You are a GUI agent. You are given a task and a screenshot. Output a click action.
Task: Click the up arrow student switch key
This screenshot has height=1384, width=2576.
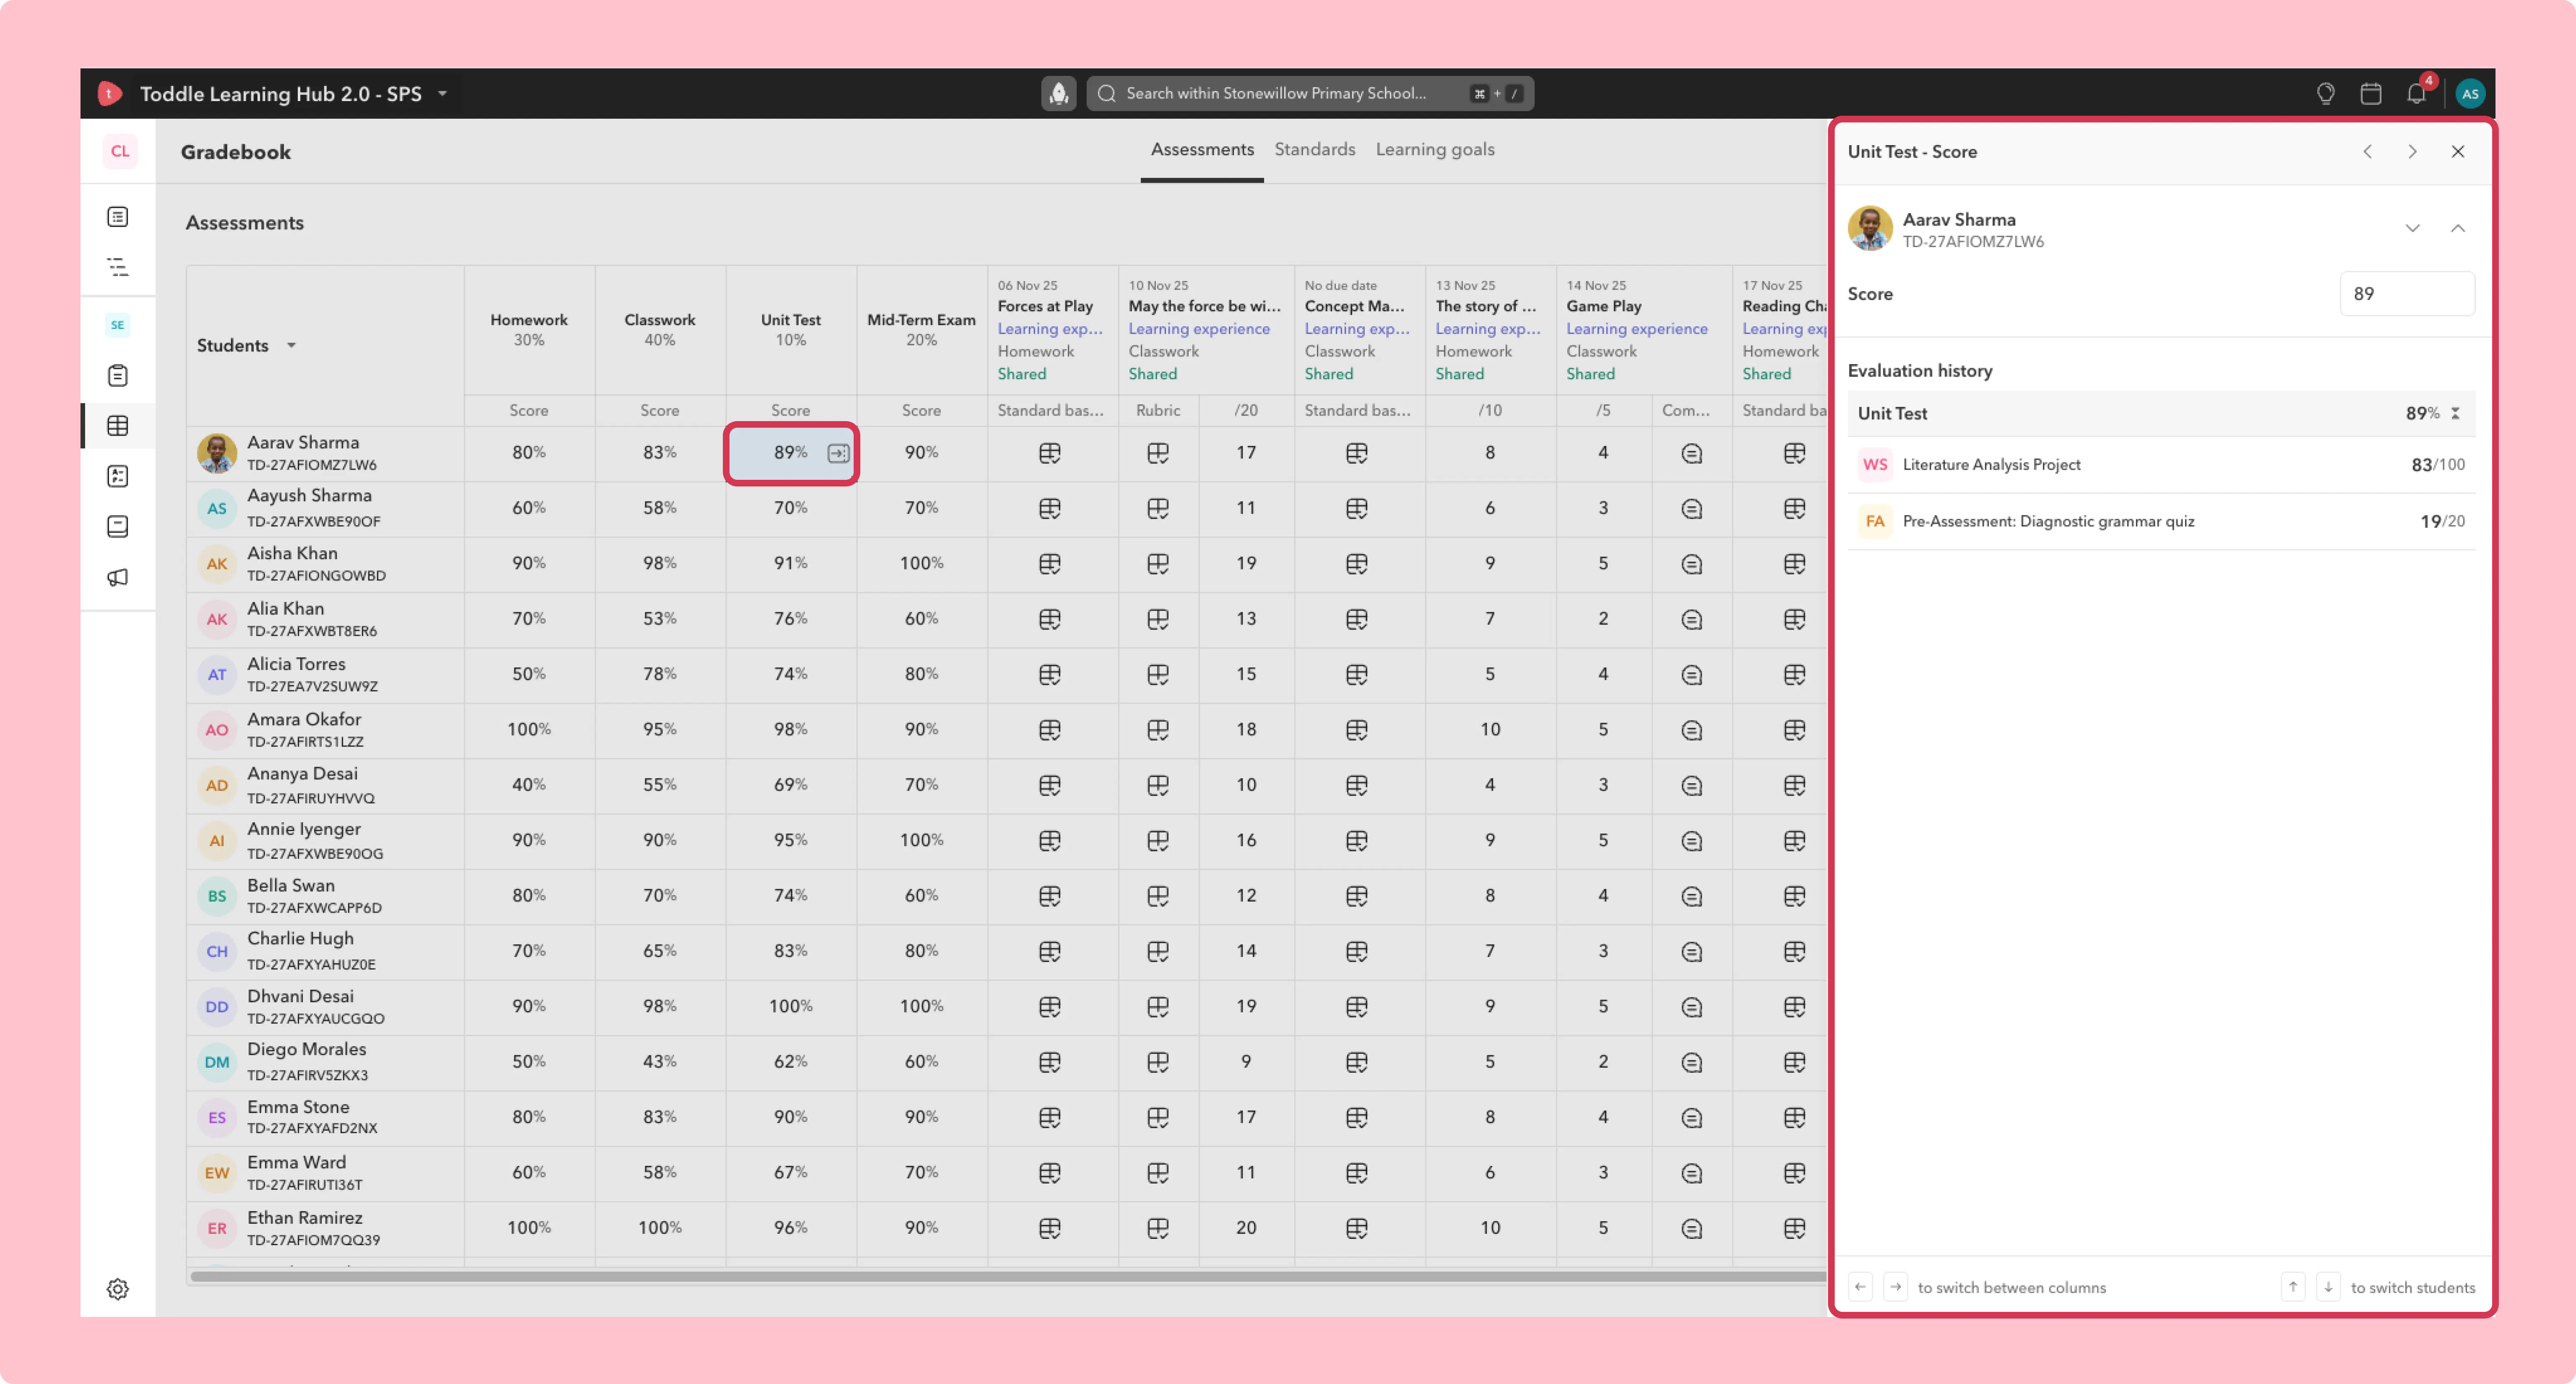pyautogui.click(x=2293, y=1288)
